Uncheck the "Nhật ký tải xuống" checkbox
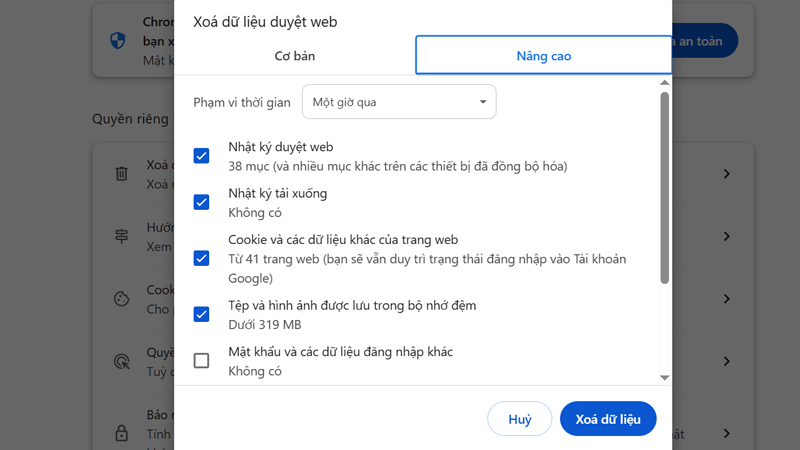Viewport: 800px width, 450px height. (x=201, y=202)
